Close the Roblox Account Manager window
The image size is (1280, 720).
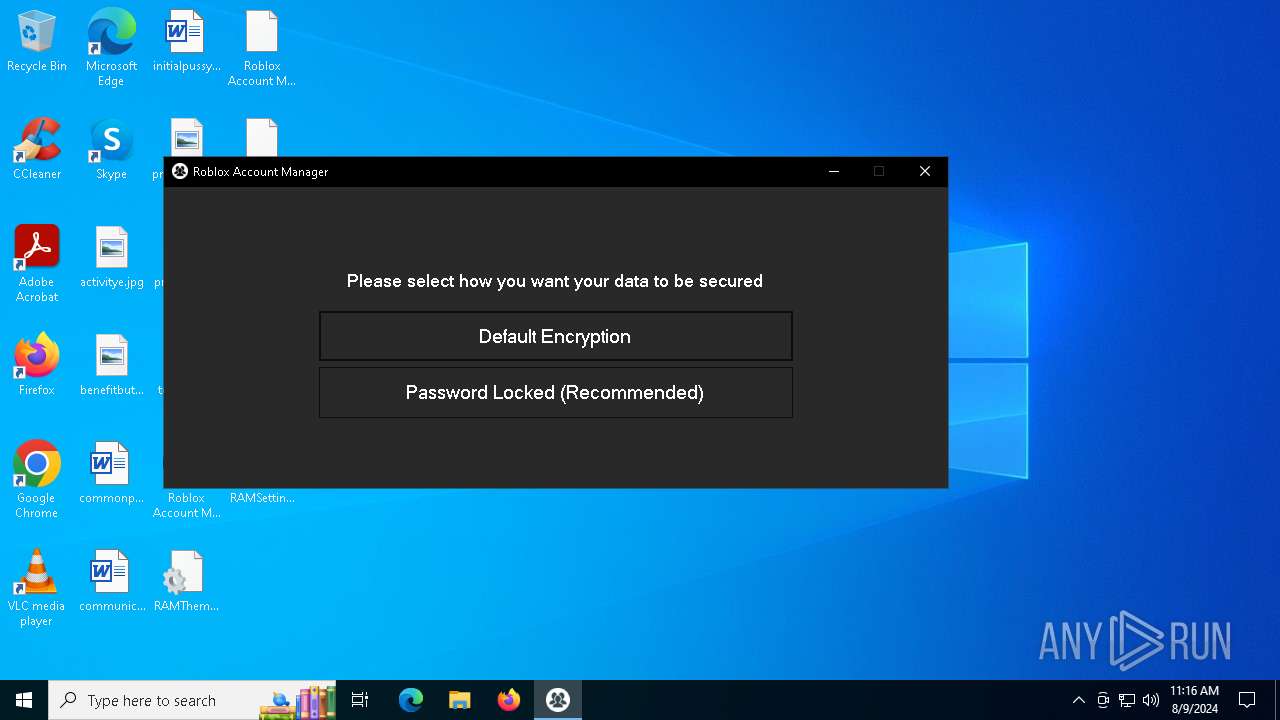tap(925, 171)
